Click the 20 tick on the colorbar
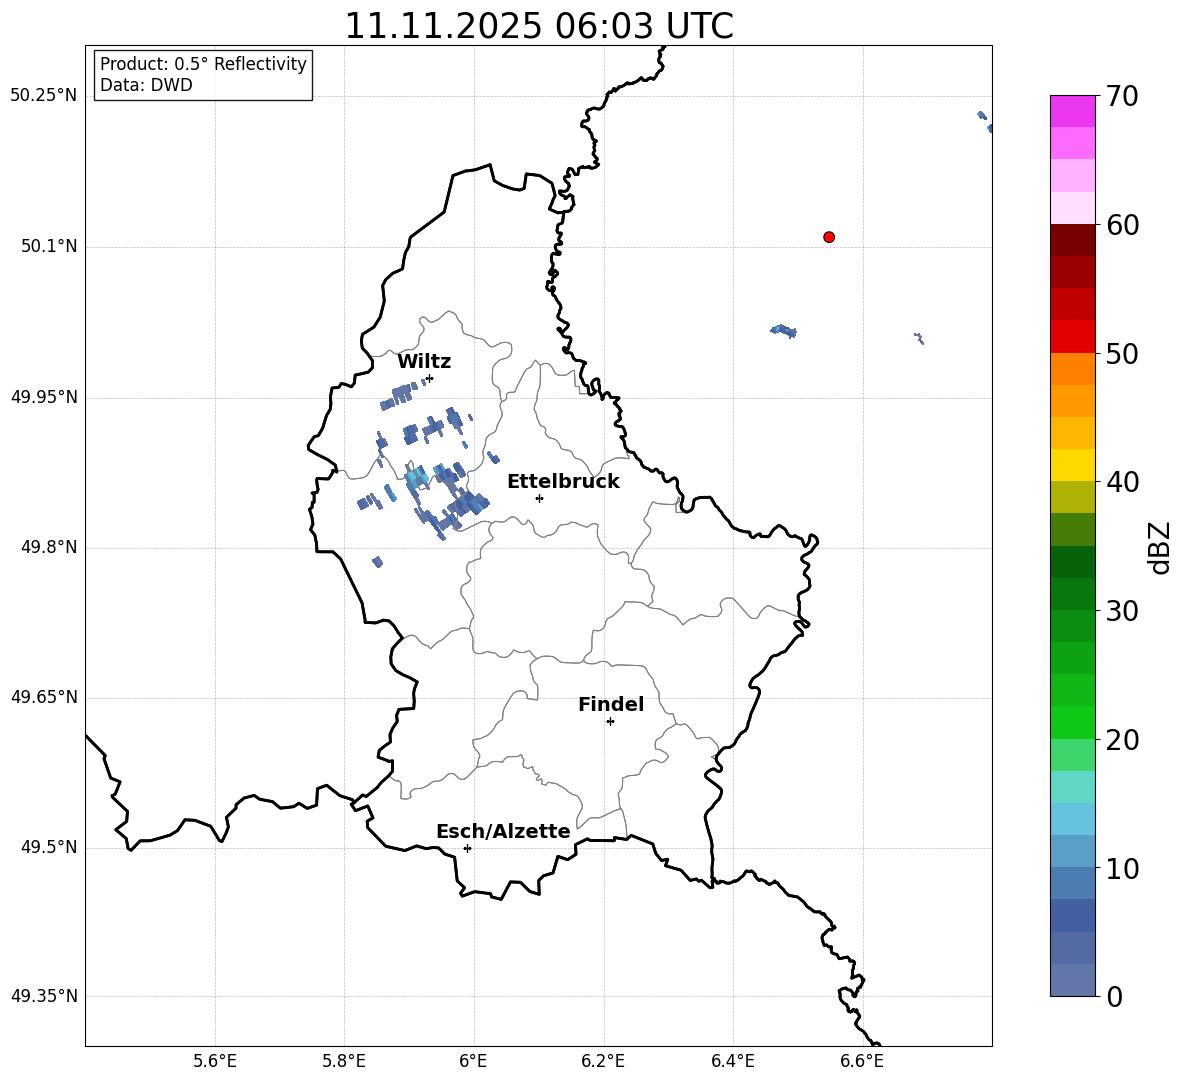The height and width of the screenshot is (1081, 1184). click(x=1122, y=740)
